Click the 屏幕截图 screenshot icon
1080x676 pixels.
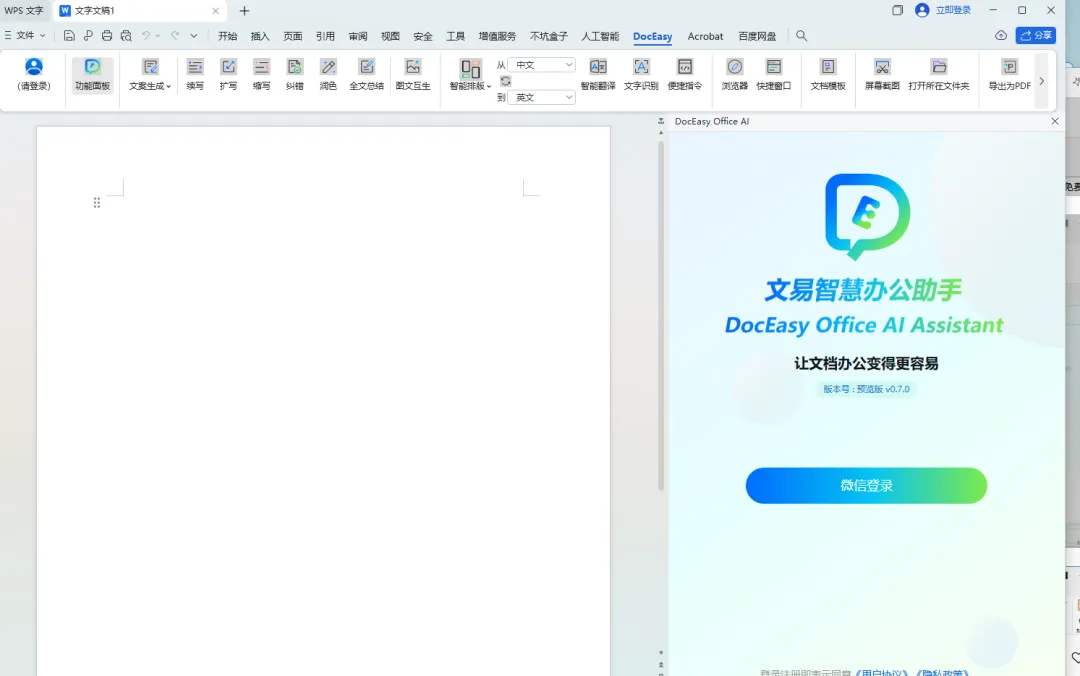pyautogui.click(x=882, y=67)
